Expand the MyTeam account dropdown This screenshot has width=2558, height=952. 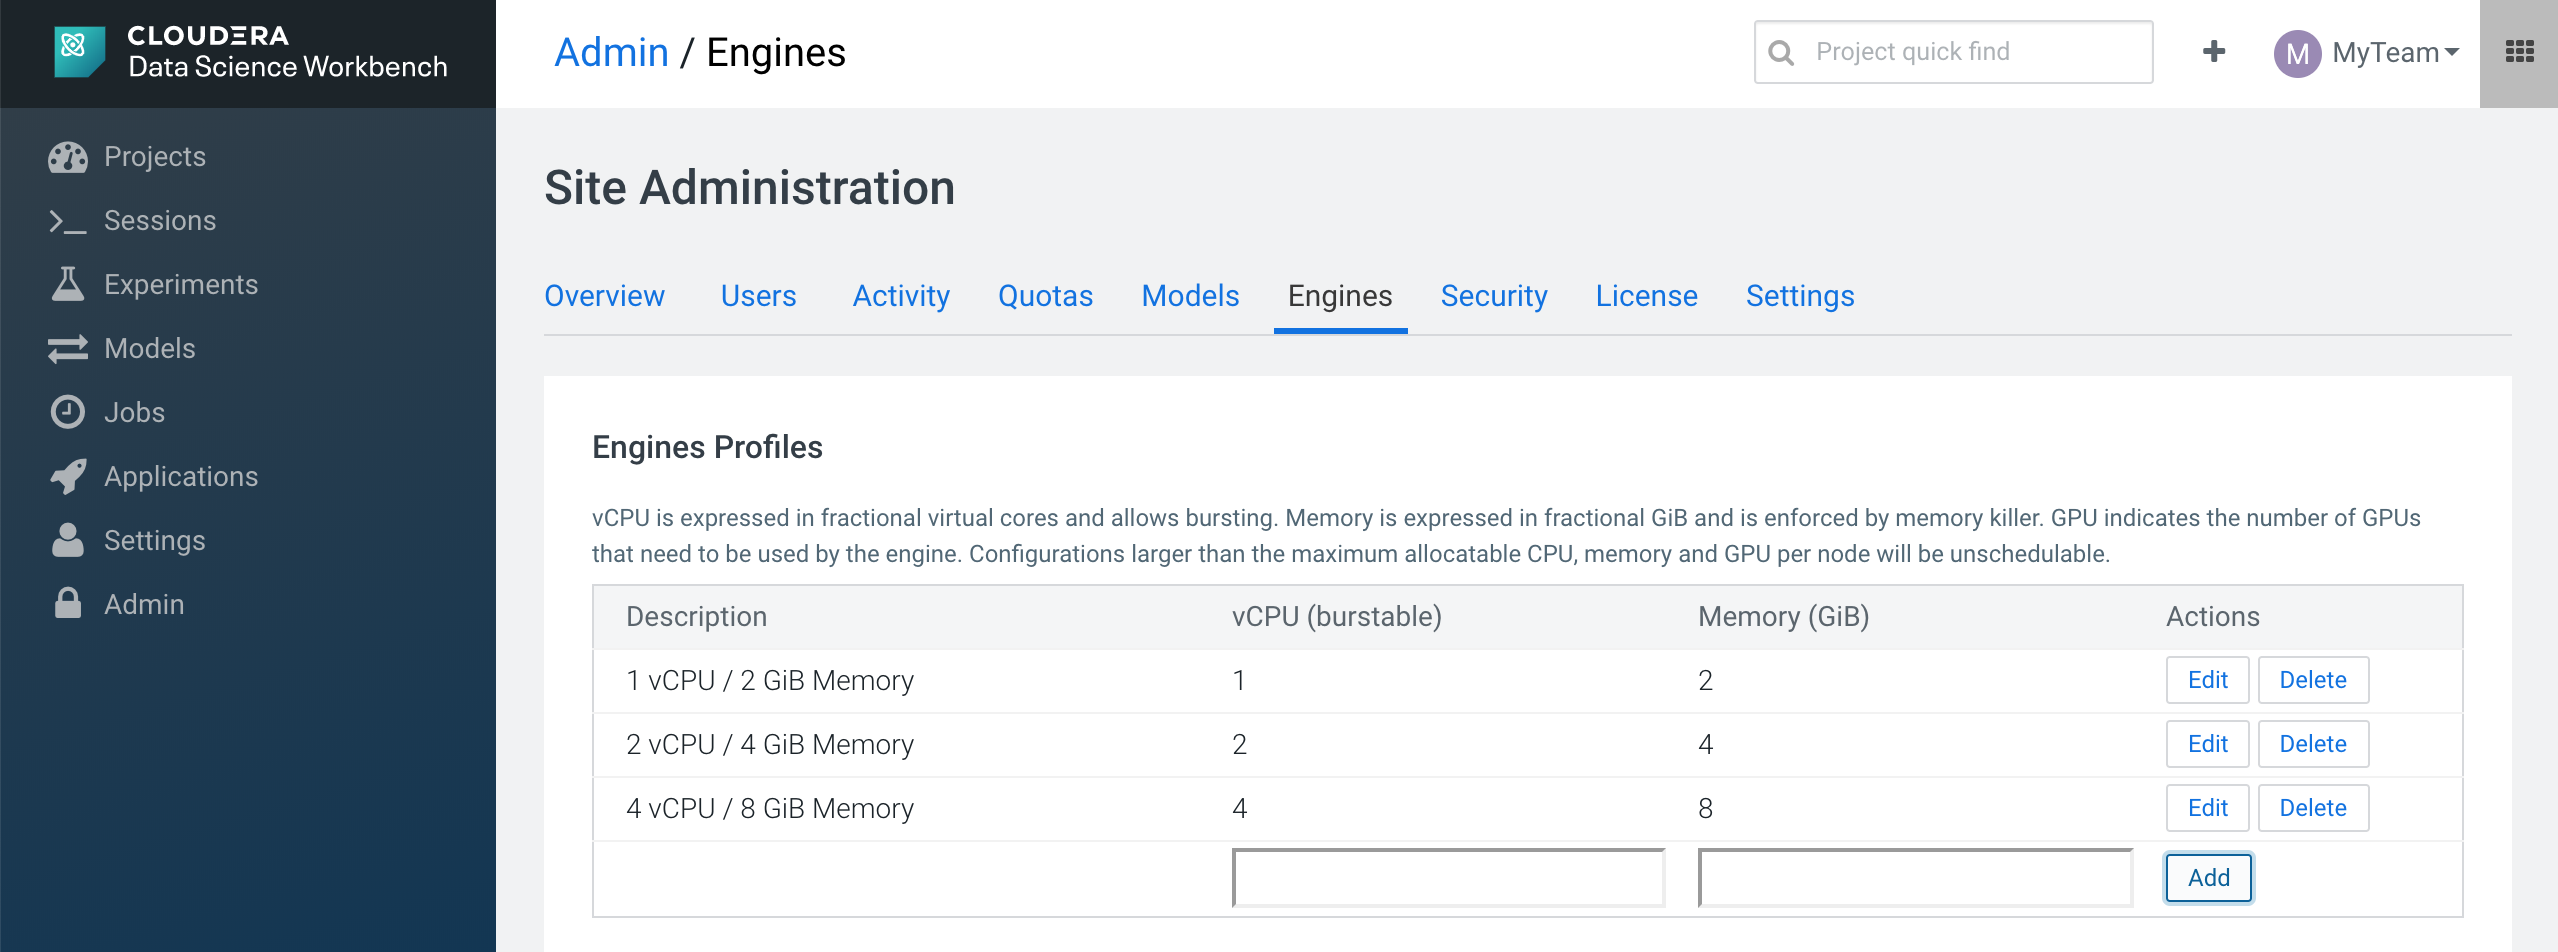[x=2366, y=52]
